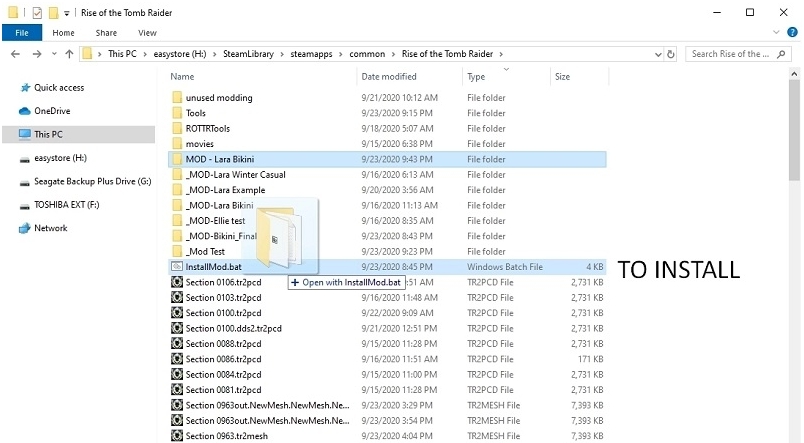This screenshot has height=443, width=804.
Task: Click the search magnifier icon
Action: [781, 54]
